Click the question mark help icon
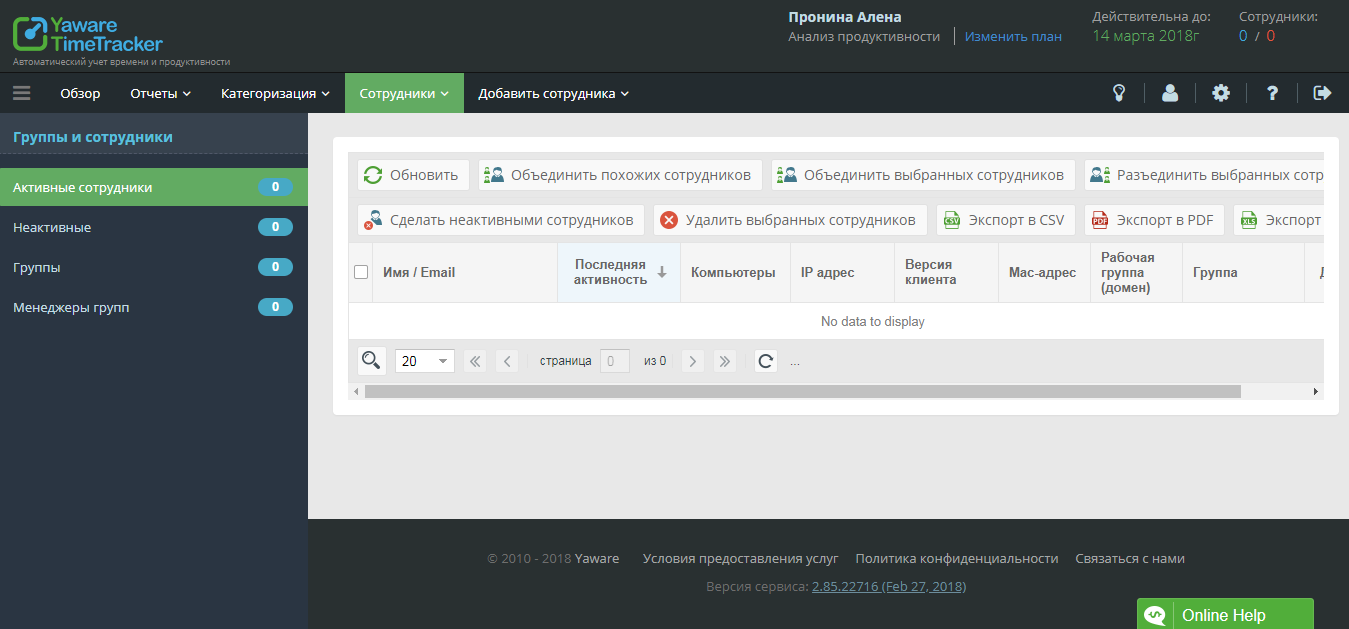The width and height of the screenshot is (1349, 629). pyautogui.click(x=1272, y=93)
